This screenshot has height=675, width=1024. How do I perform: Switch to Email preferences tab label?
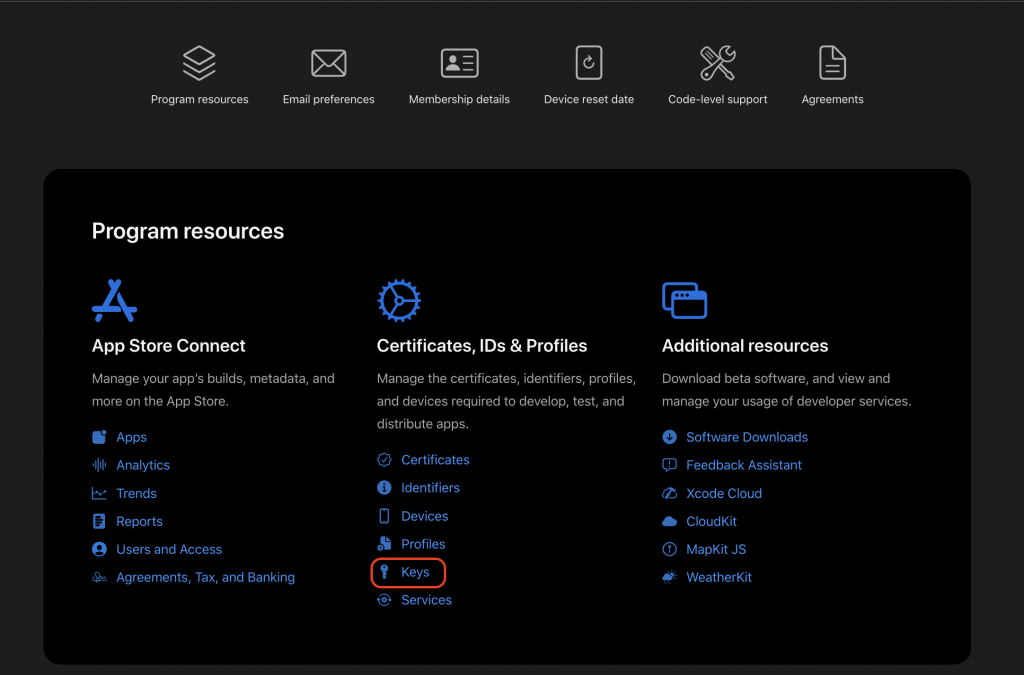pyautogui.click(x=328, y=99)
